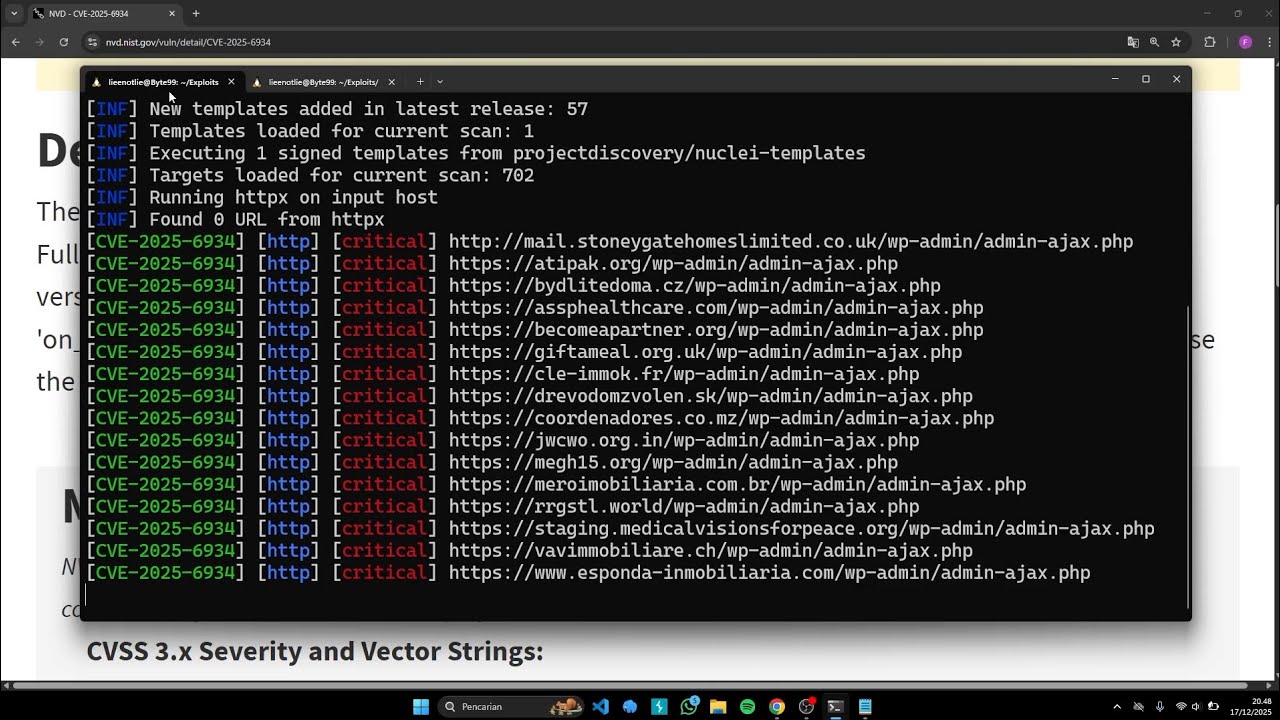Open the Chrome profile avatar

[x=1245, y=42]
